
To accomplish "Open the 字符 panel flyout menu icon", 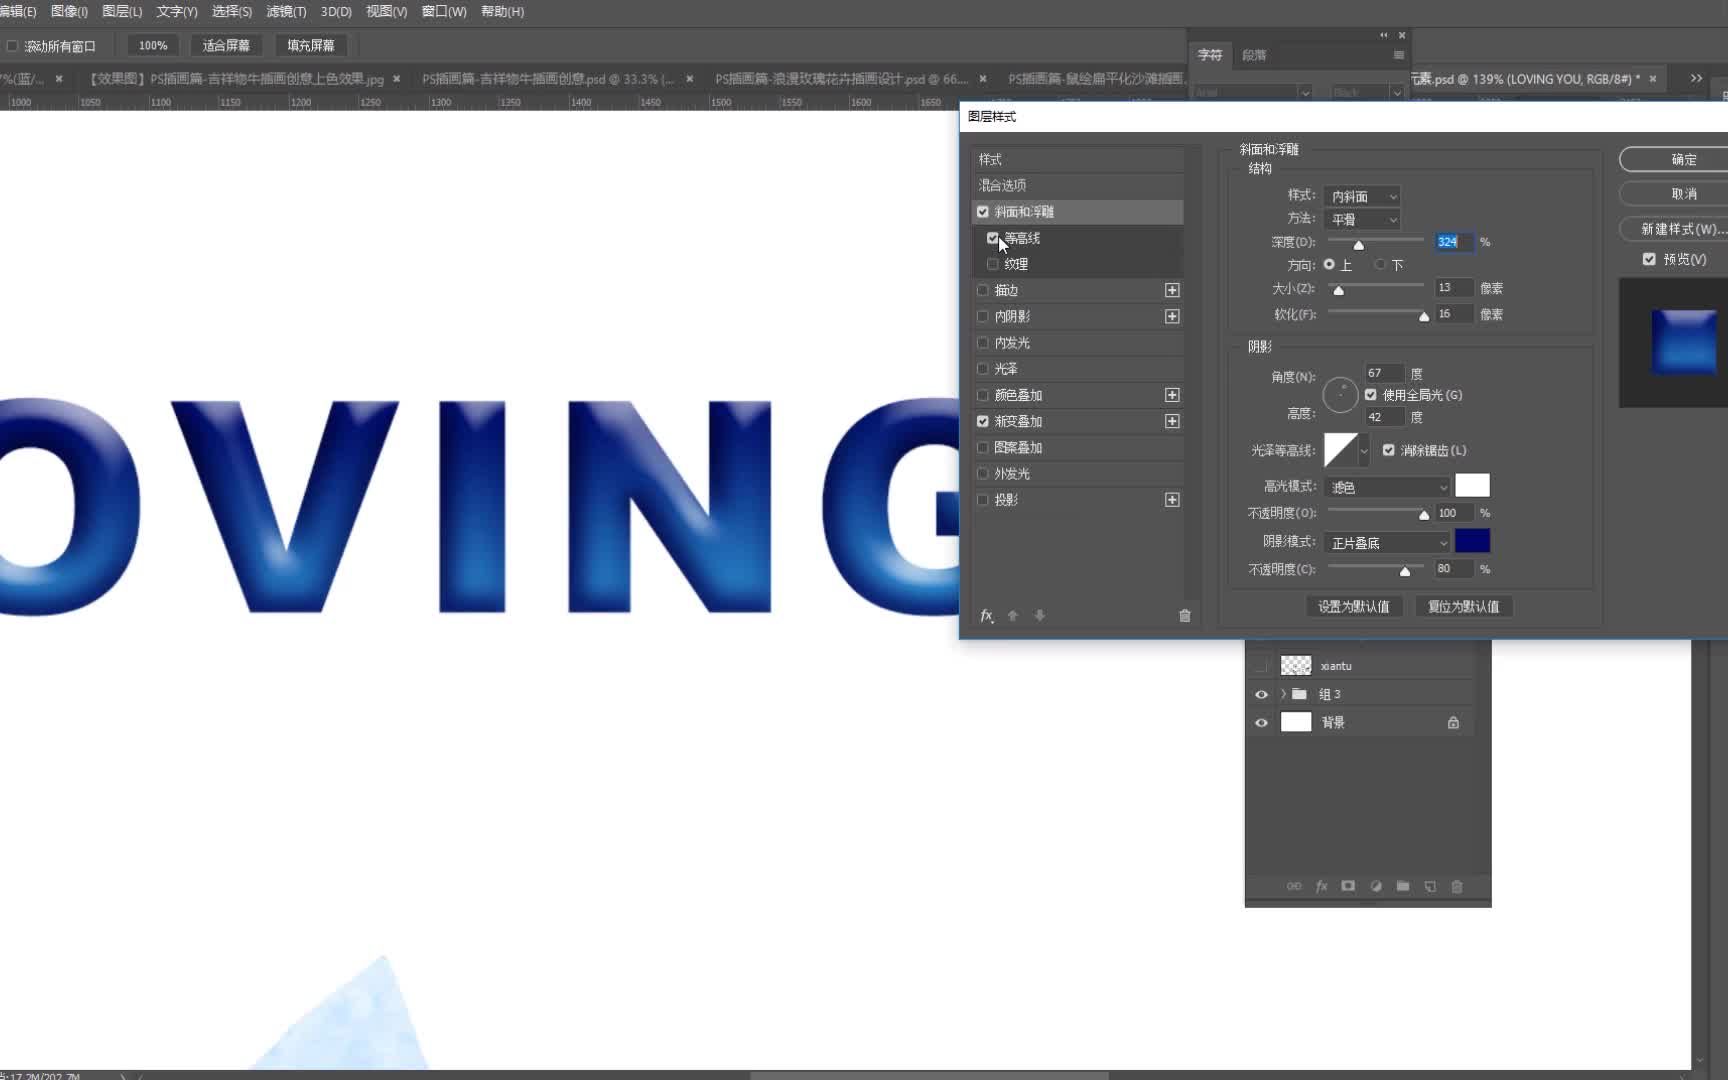I will (x=1398, y=55).
